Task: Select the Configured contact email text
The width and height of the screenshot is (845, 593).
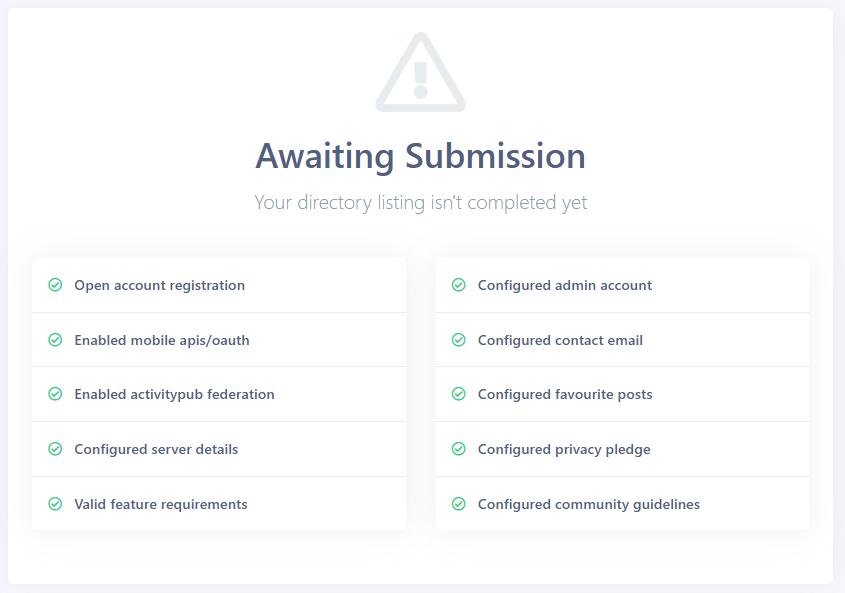Action: coord(560,340)
